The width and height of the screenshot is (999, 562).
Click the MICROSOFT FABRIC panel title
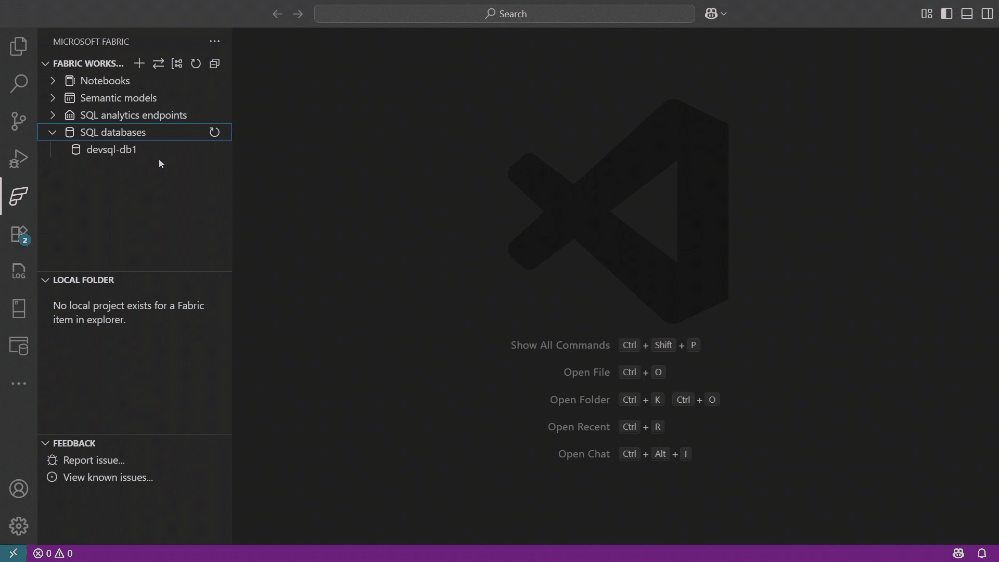91,41
